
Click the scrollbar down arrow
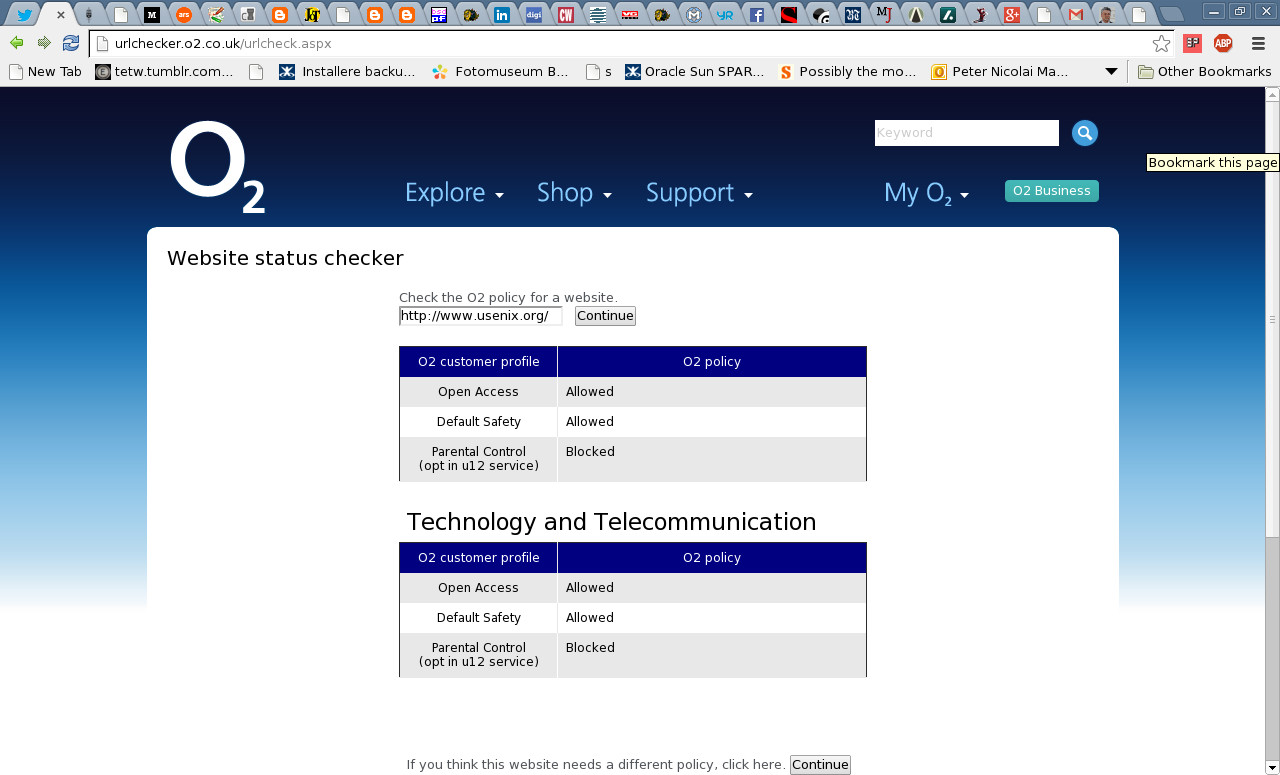pos(1272,767)
